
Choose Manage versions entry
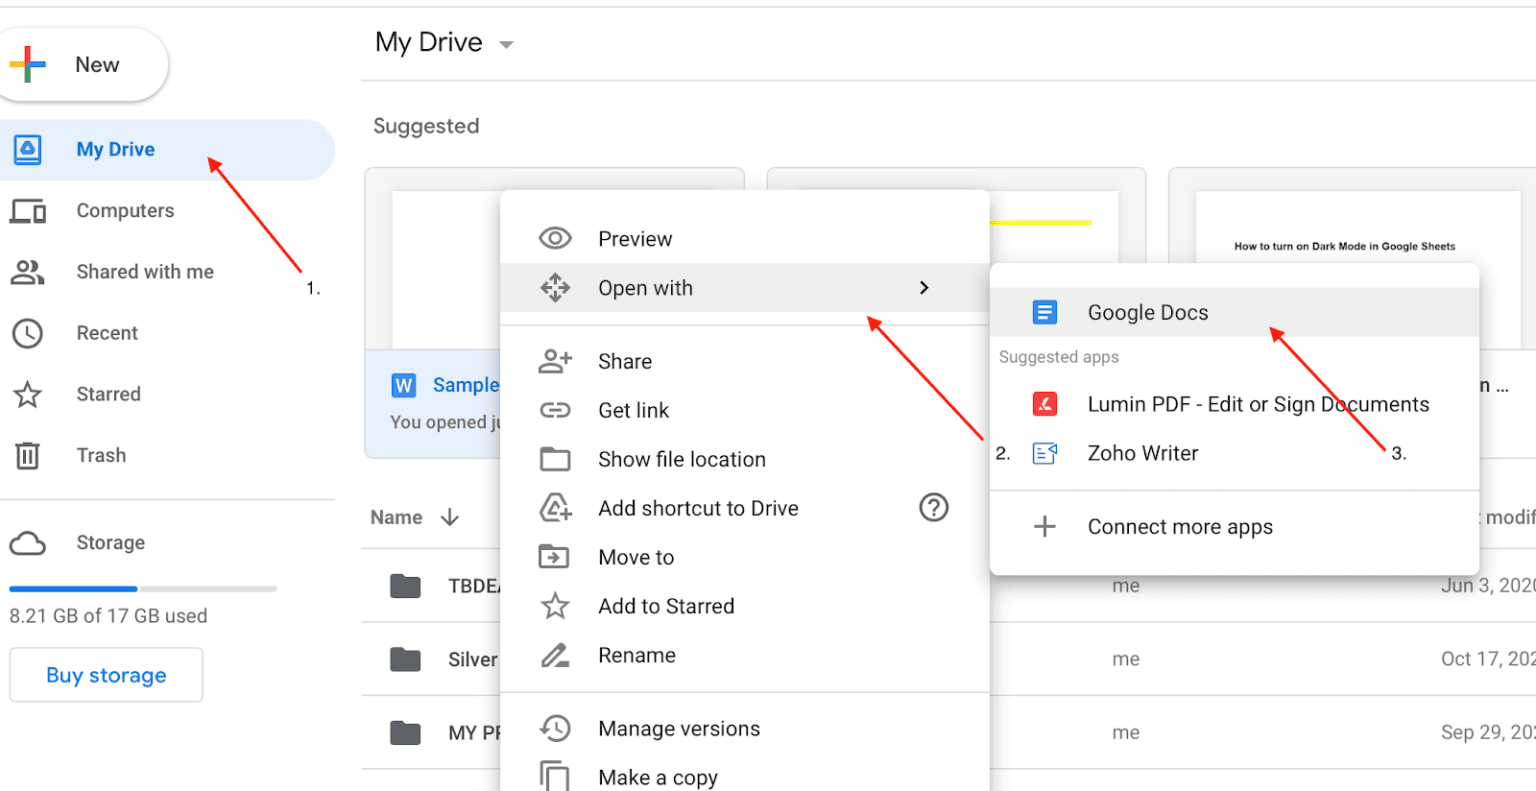coord(745,728)
